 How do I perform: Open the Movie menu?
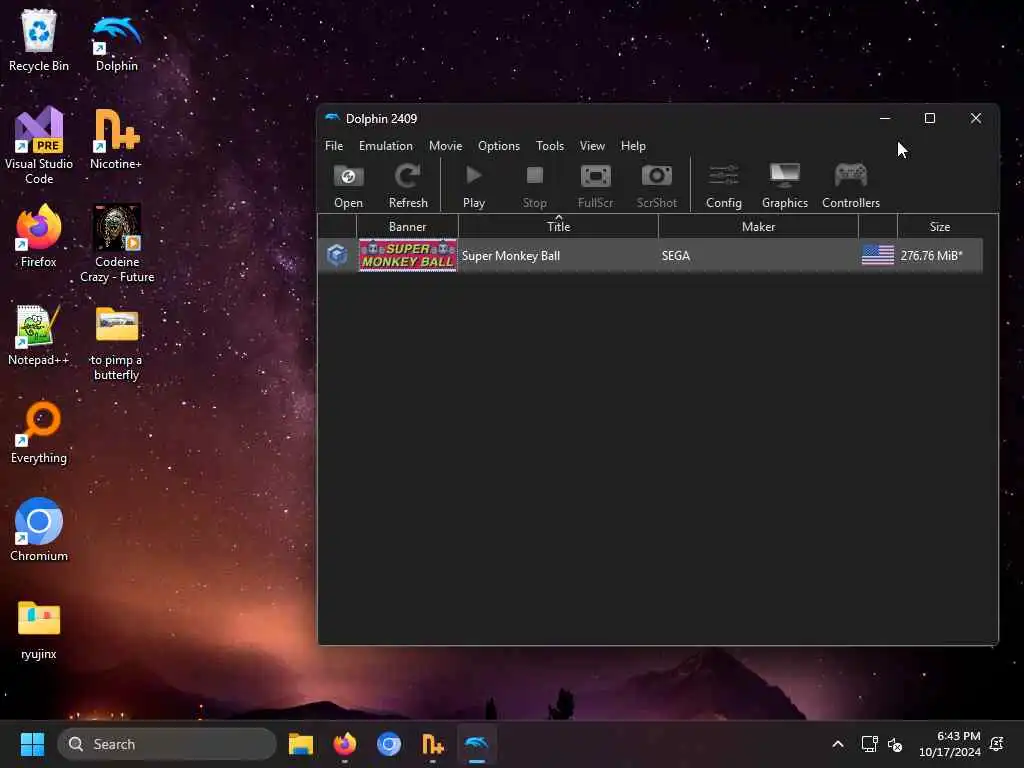pyautogui.click(x=445, y=146)
